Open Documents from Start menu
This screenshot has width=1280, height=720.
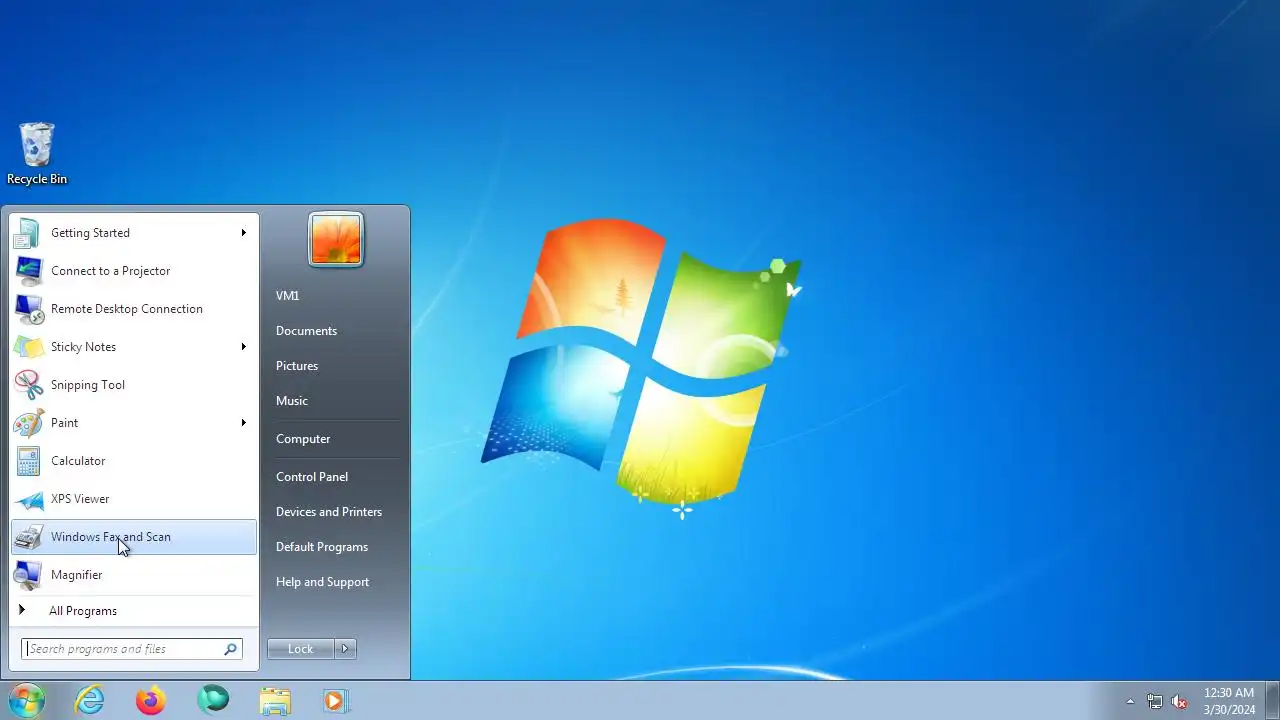click(x=306, y=331)
